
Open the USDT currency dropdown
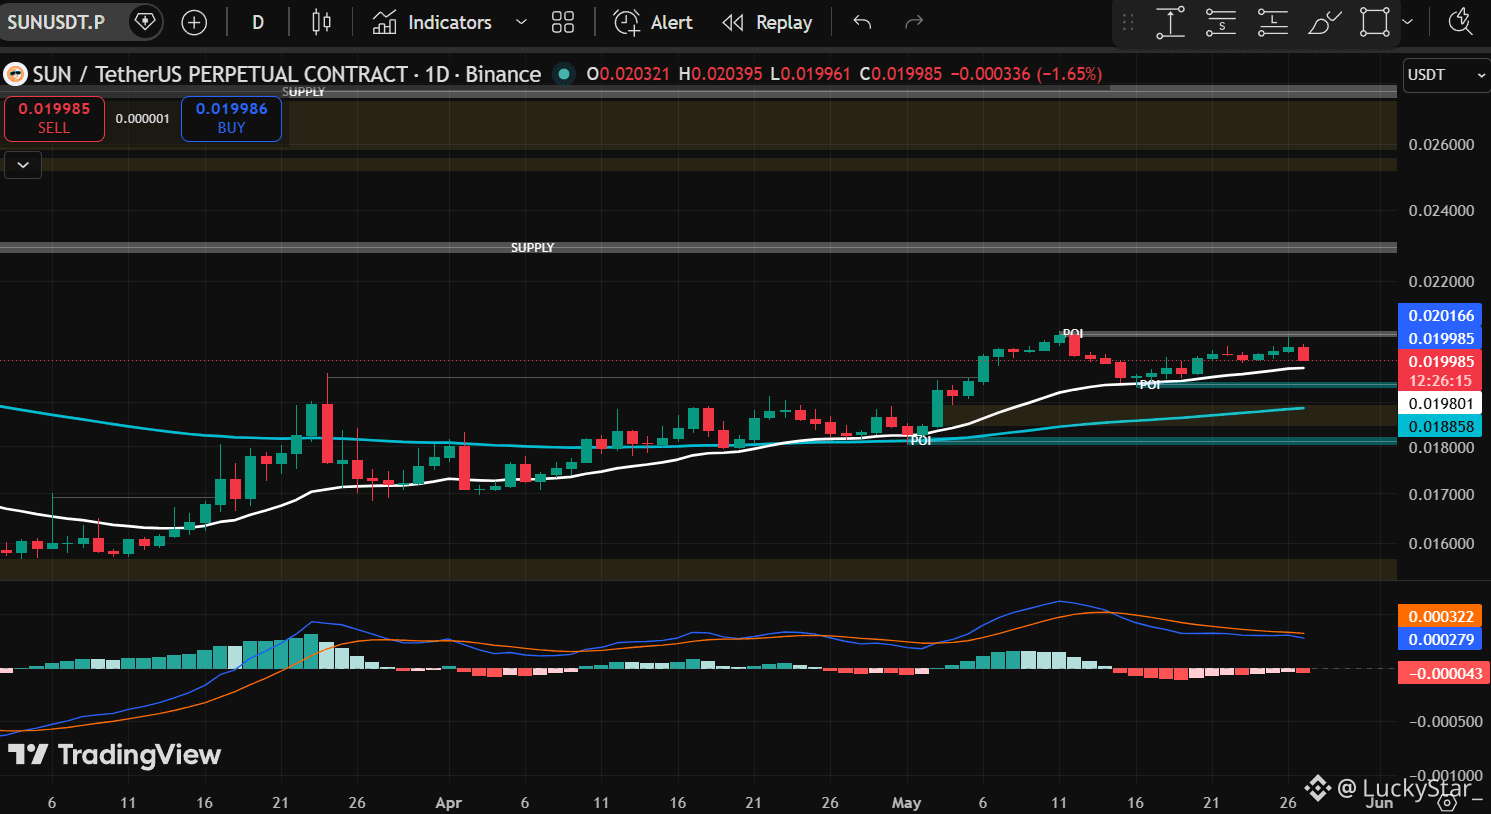tap(1446, 75)
